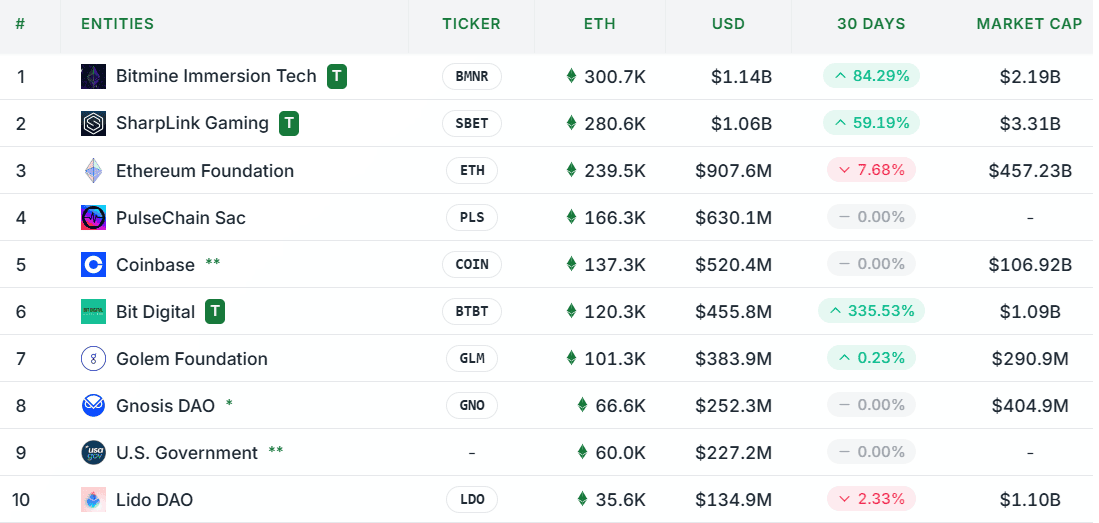The height and width of the screenshot is (523, 1099).
Task: Click the Gnosis DAO logo icon
Action: tap(93, 406)
